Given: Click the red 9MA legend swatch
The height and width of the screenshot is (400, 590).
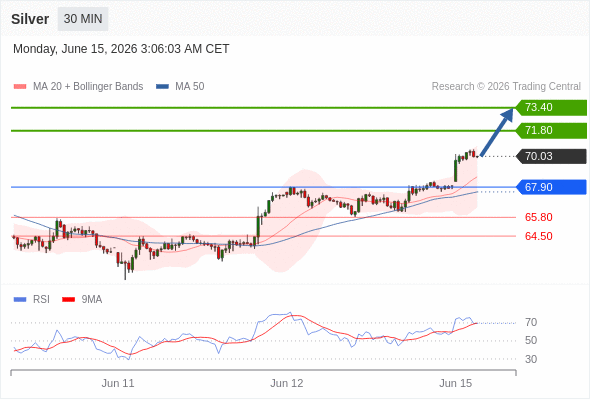Looking at the screenshot, I should click(x=68, y=300).
